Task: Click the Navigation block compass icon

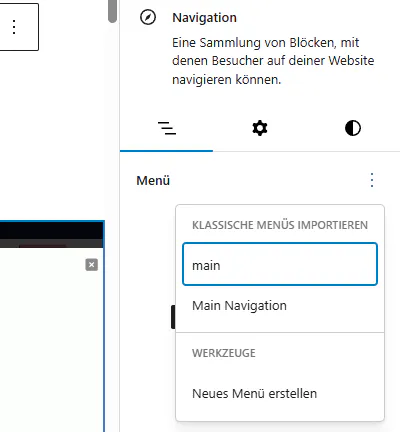Action: tap(148, 17)
